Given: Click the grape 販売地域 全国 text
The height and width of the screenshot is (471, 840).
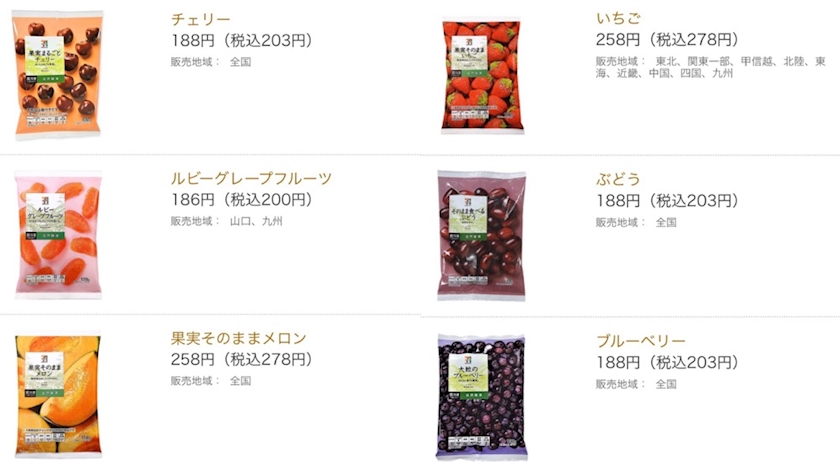Looking at the screenshot, I should tap(636, 222).
